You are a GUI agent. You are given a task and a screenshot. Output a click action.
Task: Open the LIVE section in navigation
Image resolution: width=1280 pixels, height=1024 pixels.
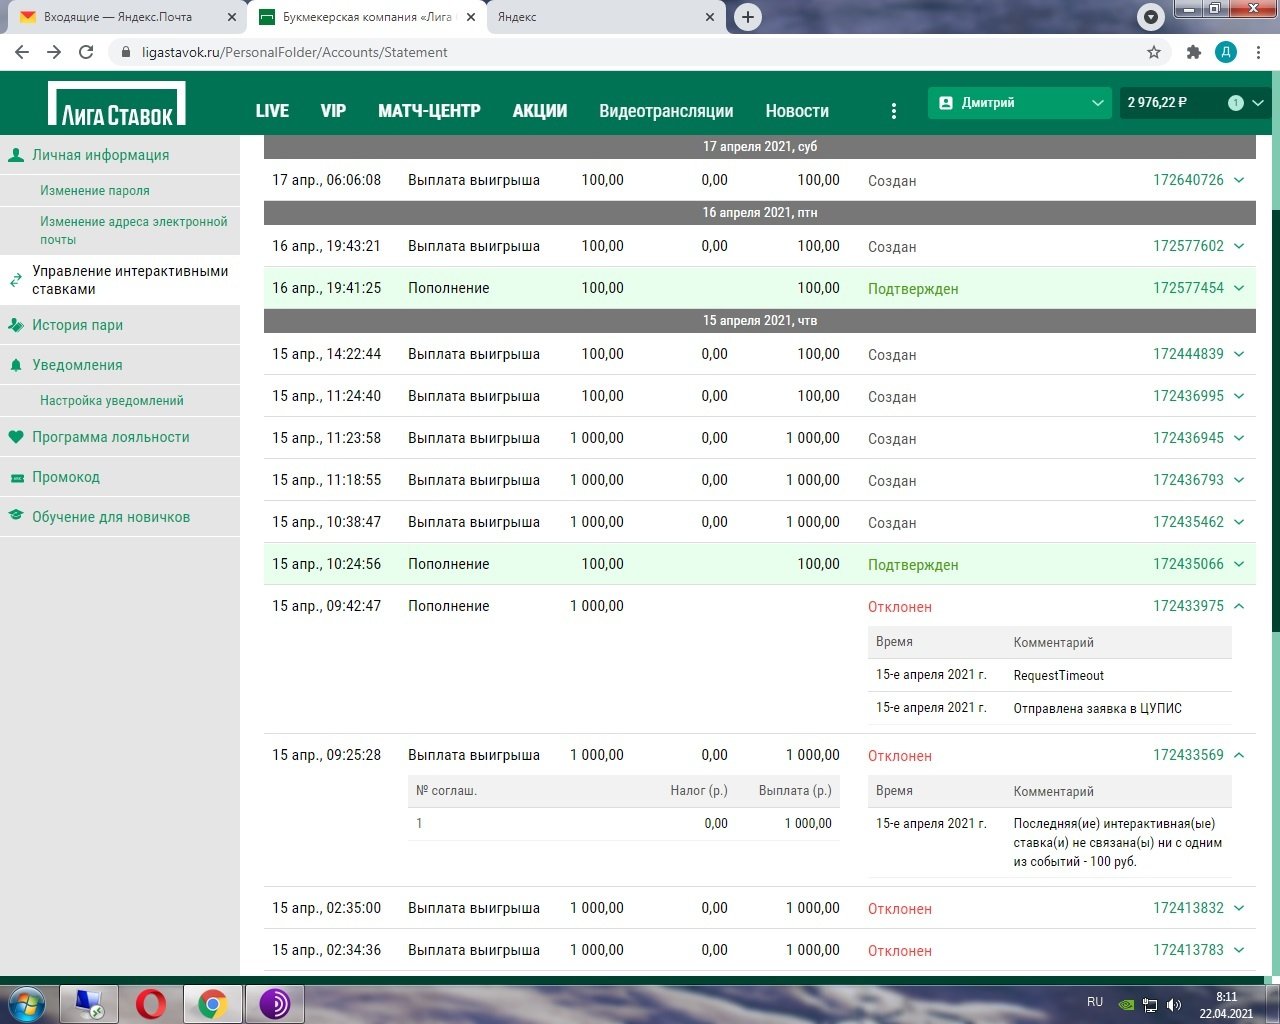[x=272, y=111]
